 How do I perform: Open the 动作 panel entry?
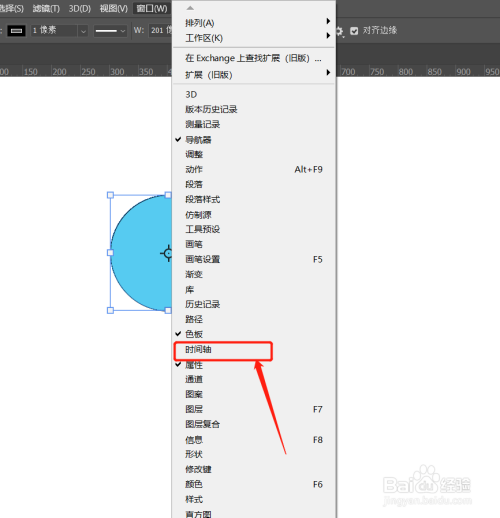(254, 169)
